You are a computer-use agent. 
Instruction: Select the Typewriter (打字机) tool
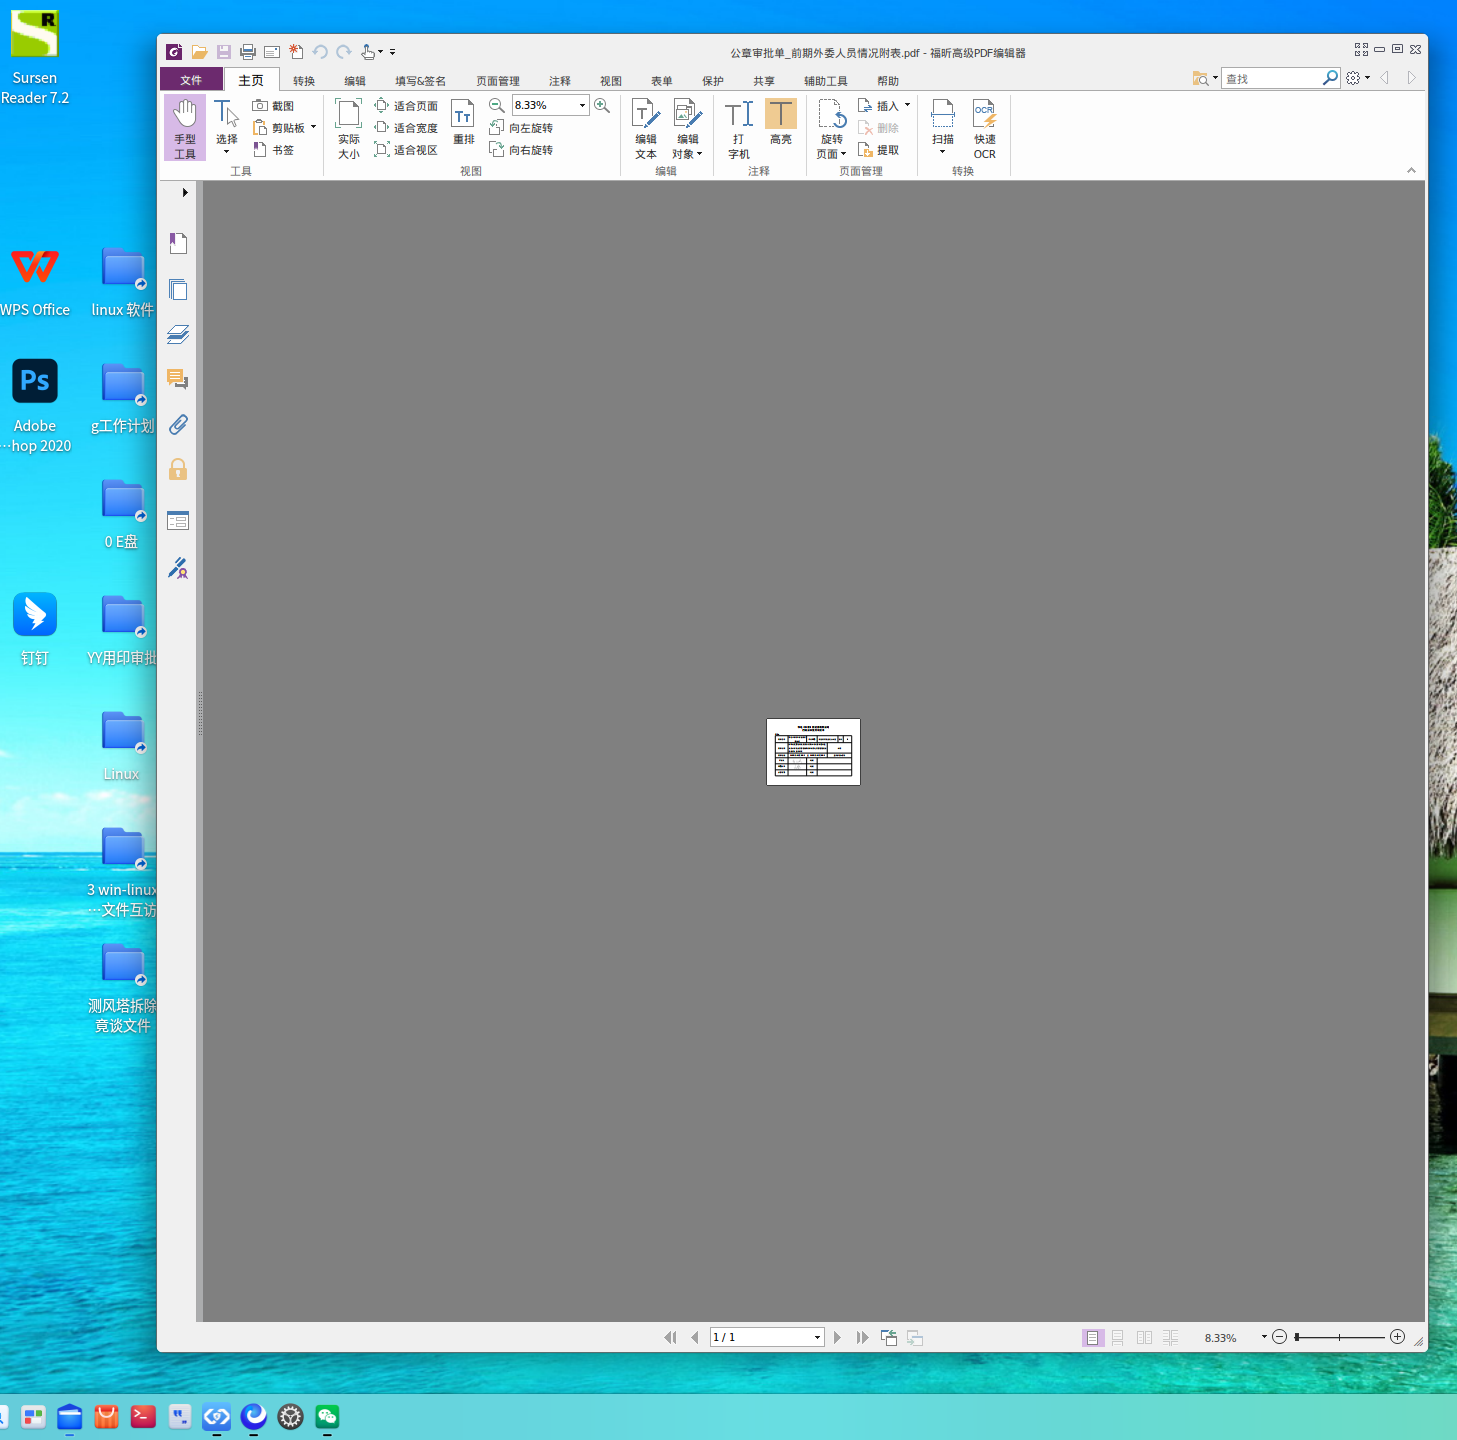tap(739, 128)
